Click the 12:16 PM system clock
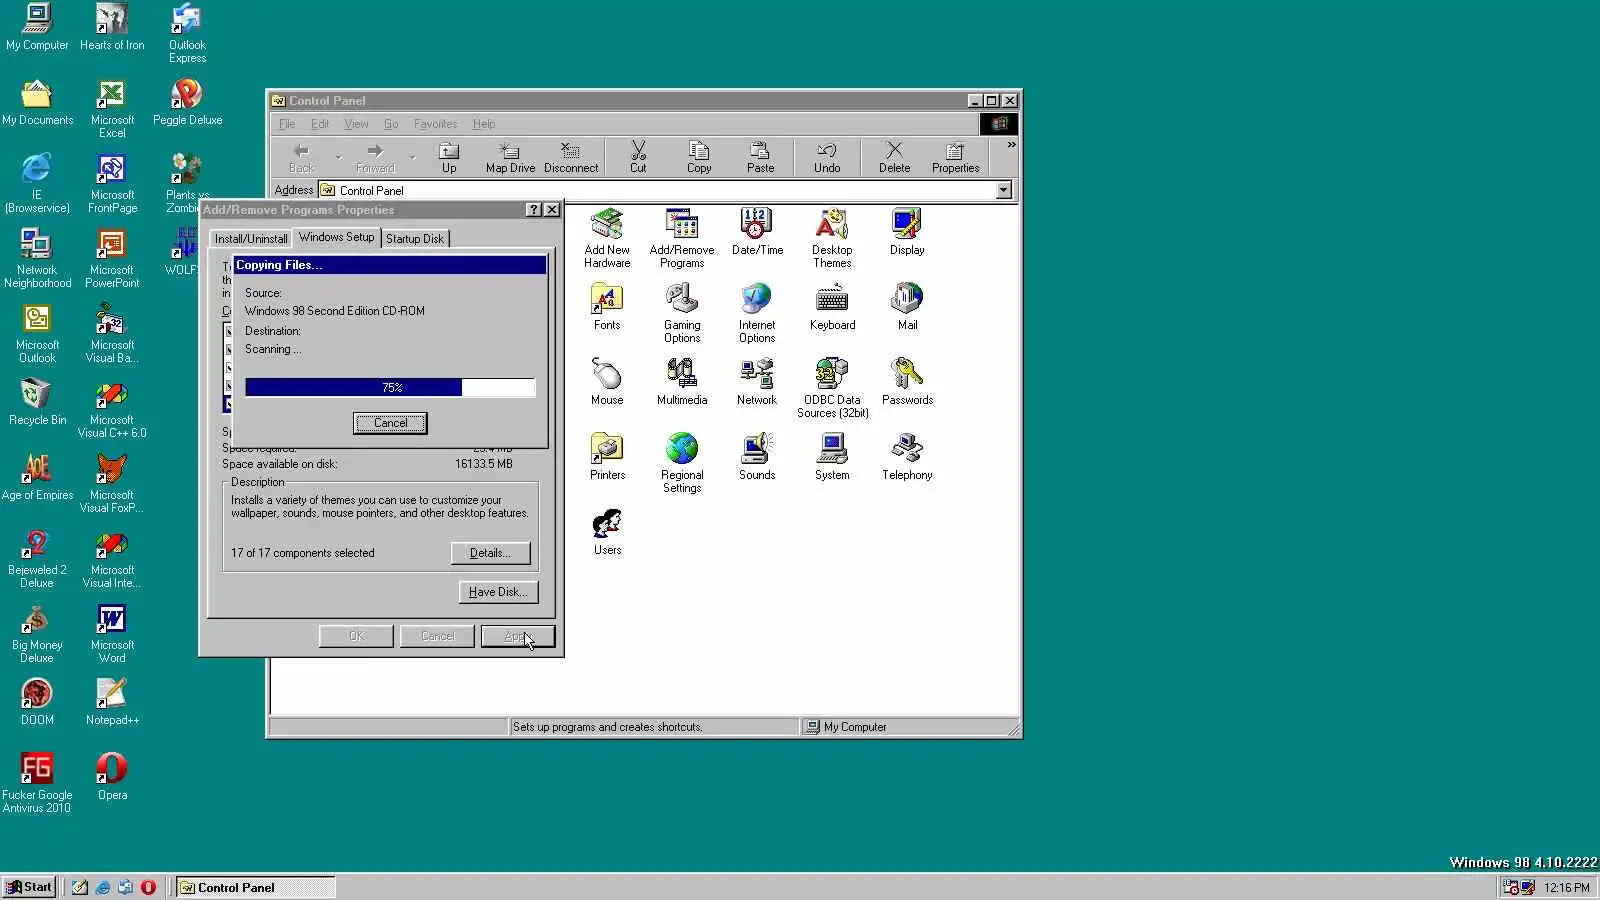 point(1566,887)
